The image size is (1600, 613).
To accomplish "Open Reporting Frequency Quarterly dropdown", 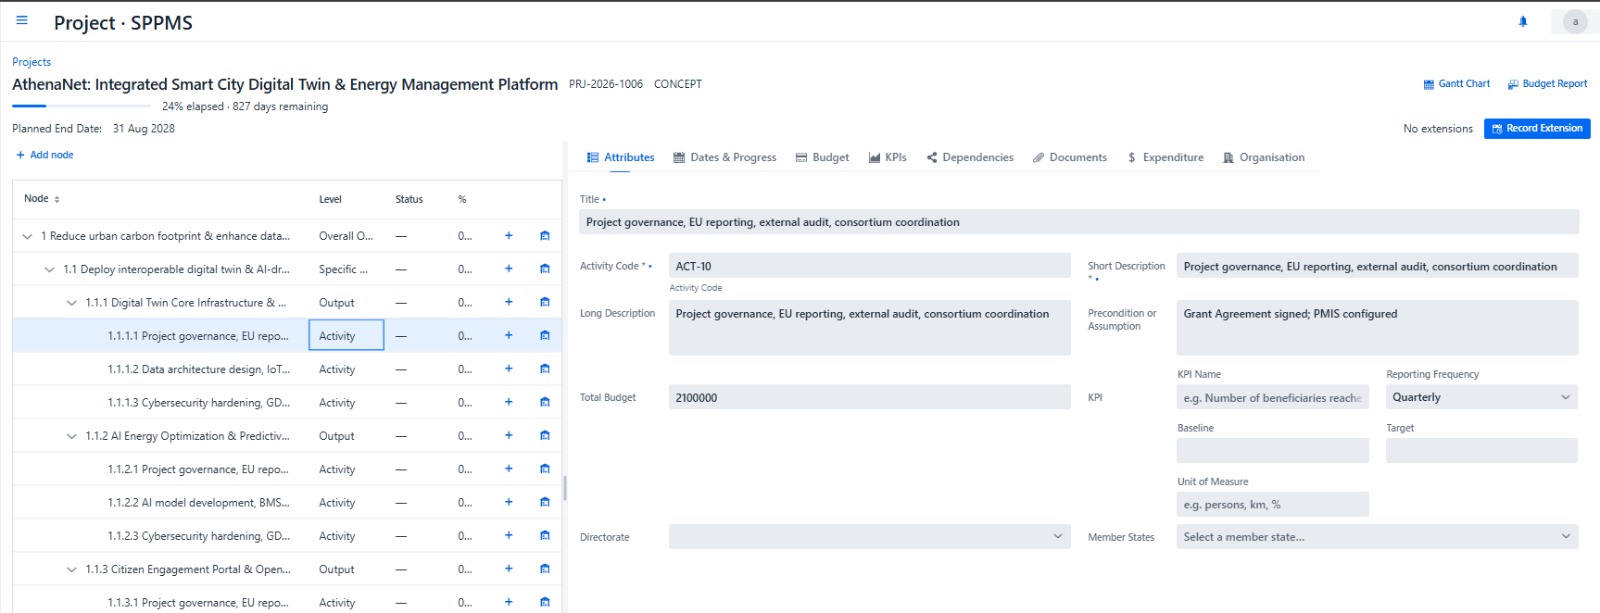I will (x=1481, y=397).
